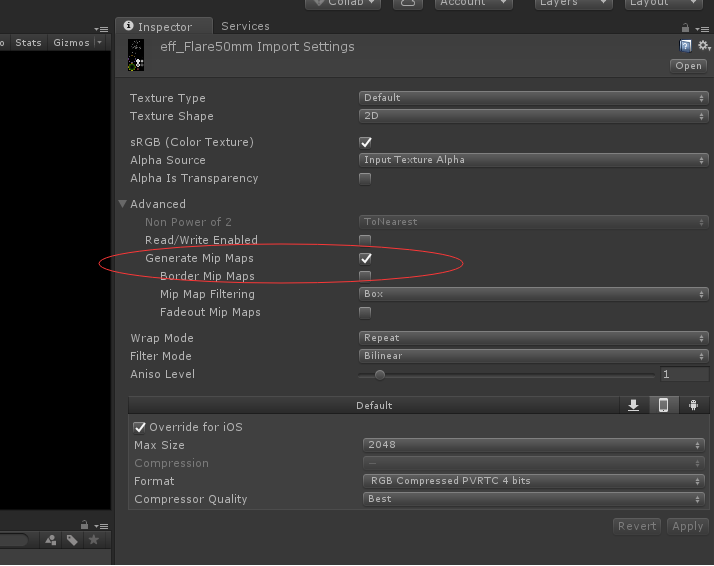Toggle the Inspector lock icon
Screen dimensions: 714x566
pyautogui.click(x=685, y=28)
